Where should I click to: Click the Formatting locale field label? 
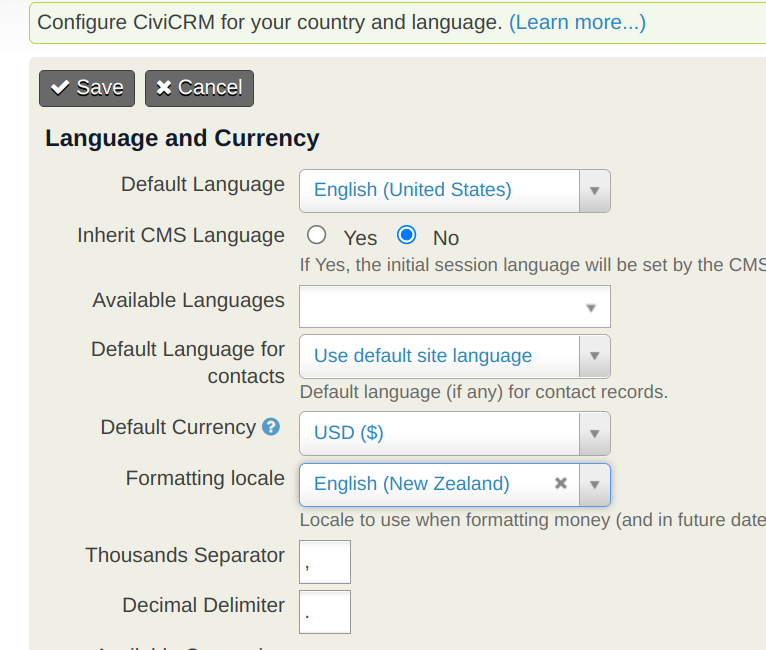[205, 478]
